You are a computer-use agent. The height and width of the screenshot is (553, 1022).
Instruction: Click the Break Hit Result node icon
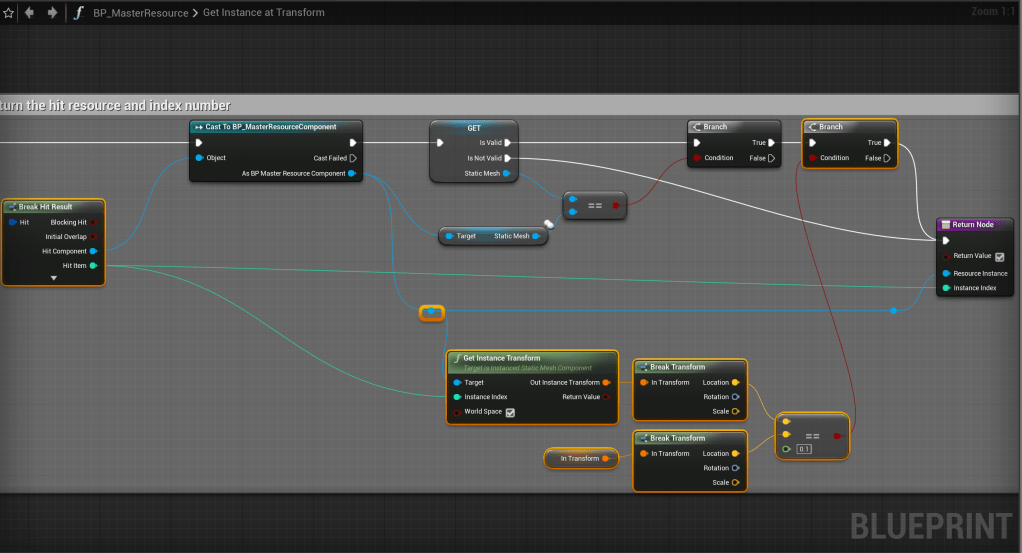(x=12, y=207)
